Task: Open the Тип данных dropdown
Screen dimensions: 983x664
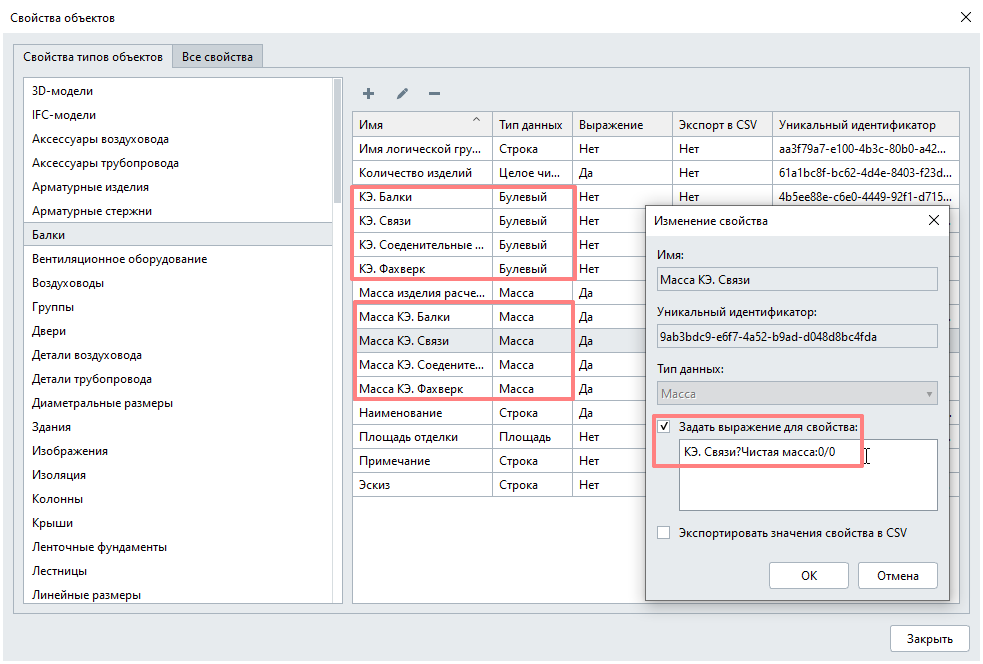Action: [x=797, y=393]
